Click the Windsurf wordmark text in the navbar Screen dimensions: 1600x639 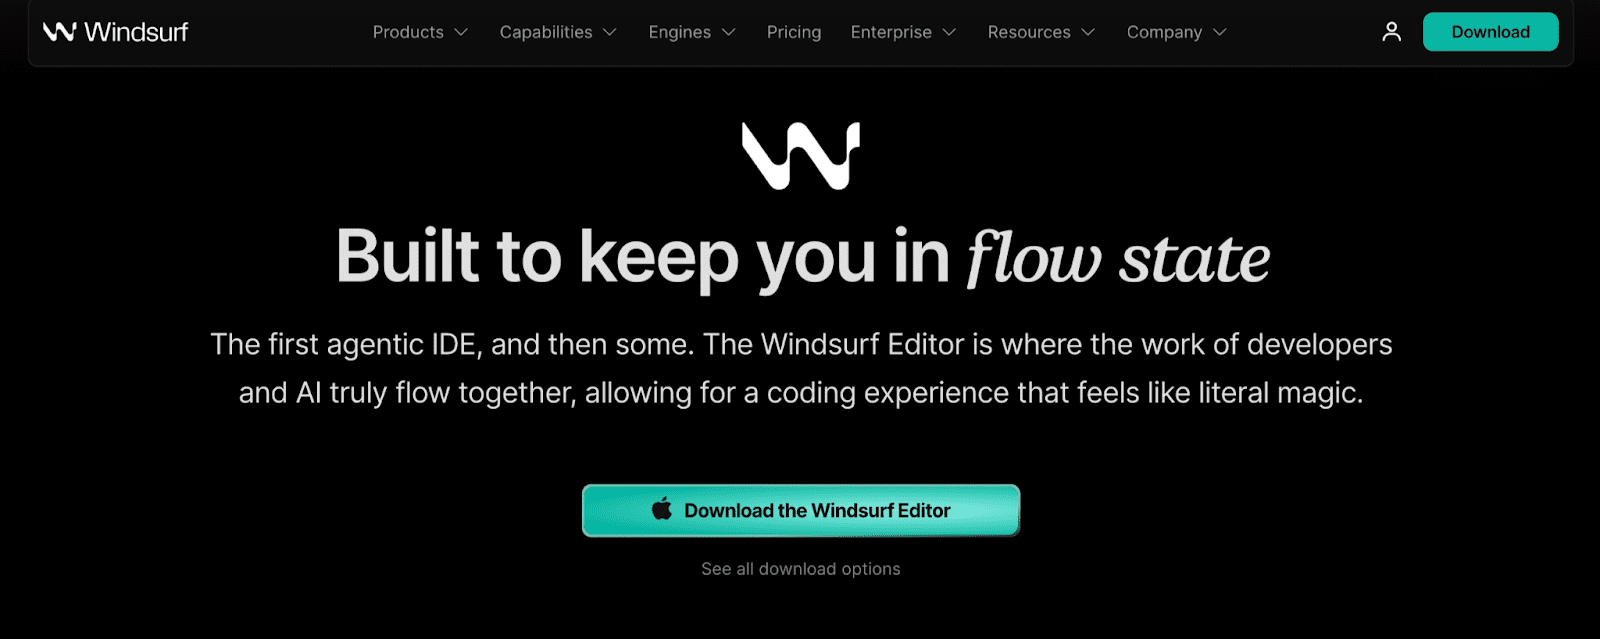tap(136, 32)
